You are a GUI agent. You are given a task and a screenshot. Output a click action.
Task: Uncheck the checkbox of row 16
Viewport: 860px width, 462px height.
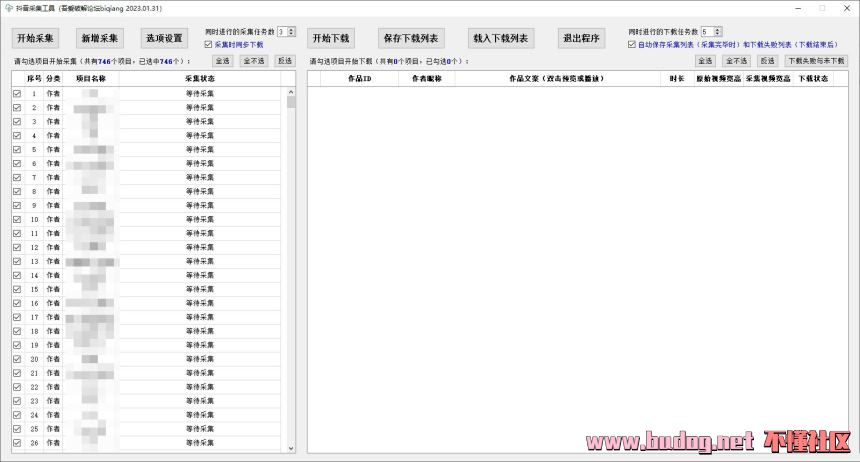pyautogui.click(x=17, y=303)
